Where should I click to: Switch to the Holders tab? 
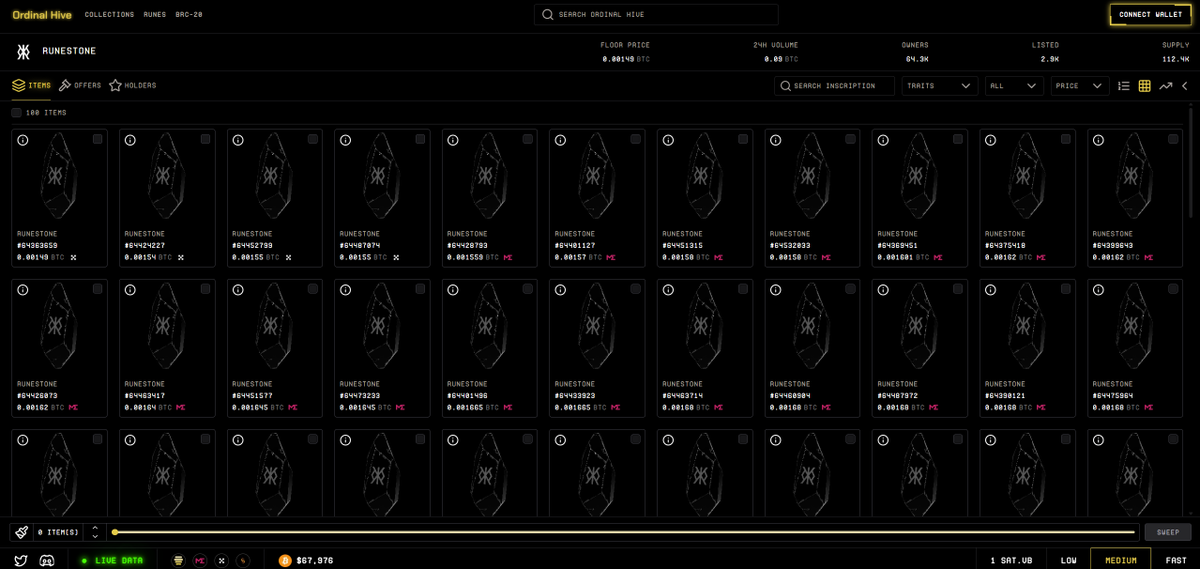(132, 86)
